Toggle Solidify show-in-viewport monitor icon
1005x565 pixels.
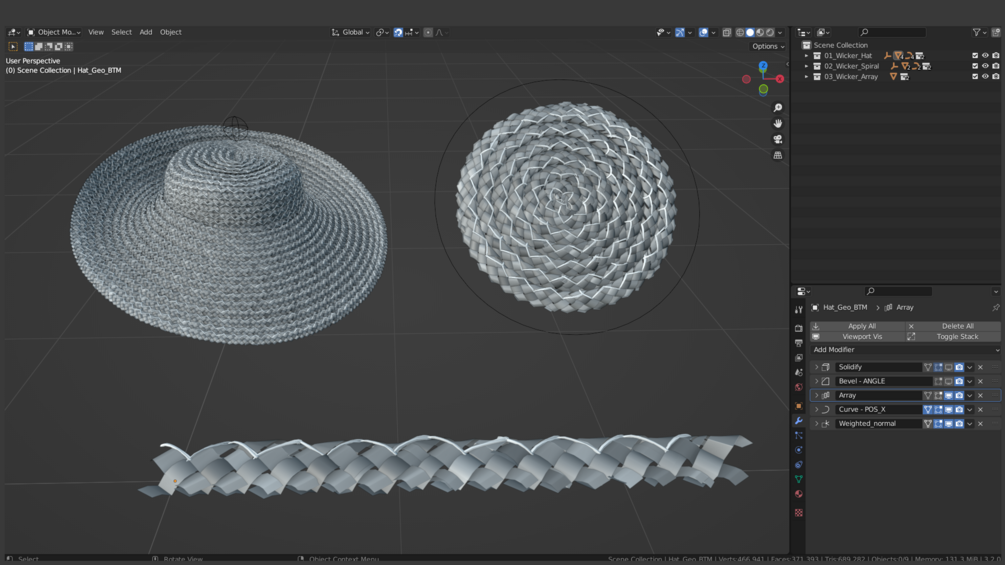coord(949,367)
